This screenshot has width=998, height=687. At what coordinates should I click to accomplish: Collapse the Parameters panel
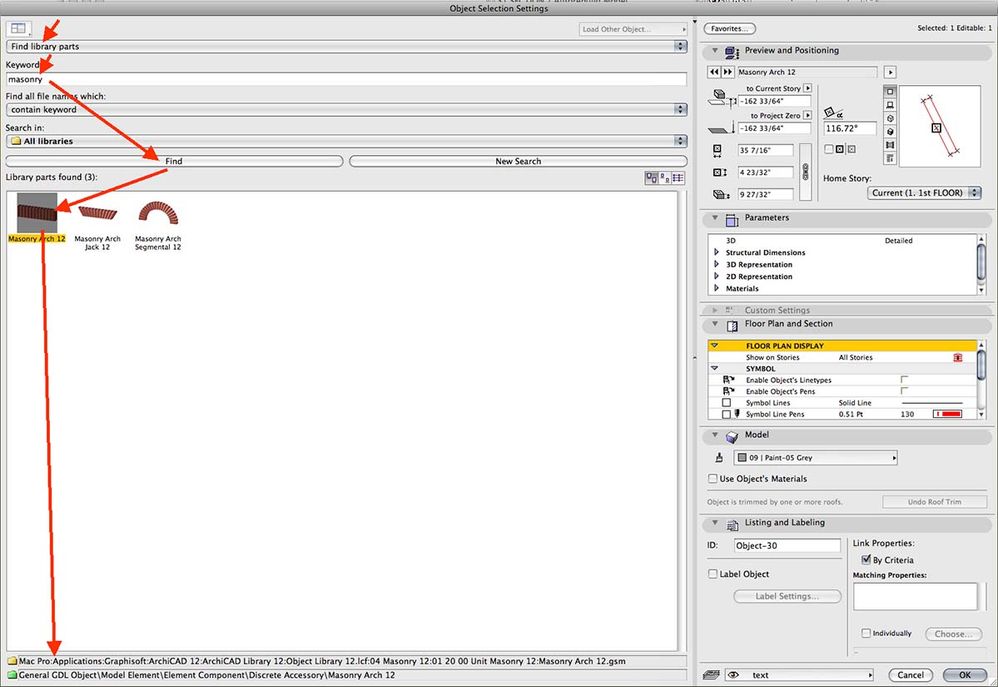[715, 218]
